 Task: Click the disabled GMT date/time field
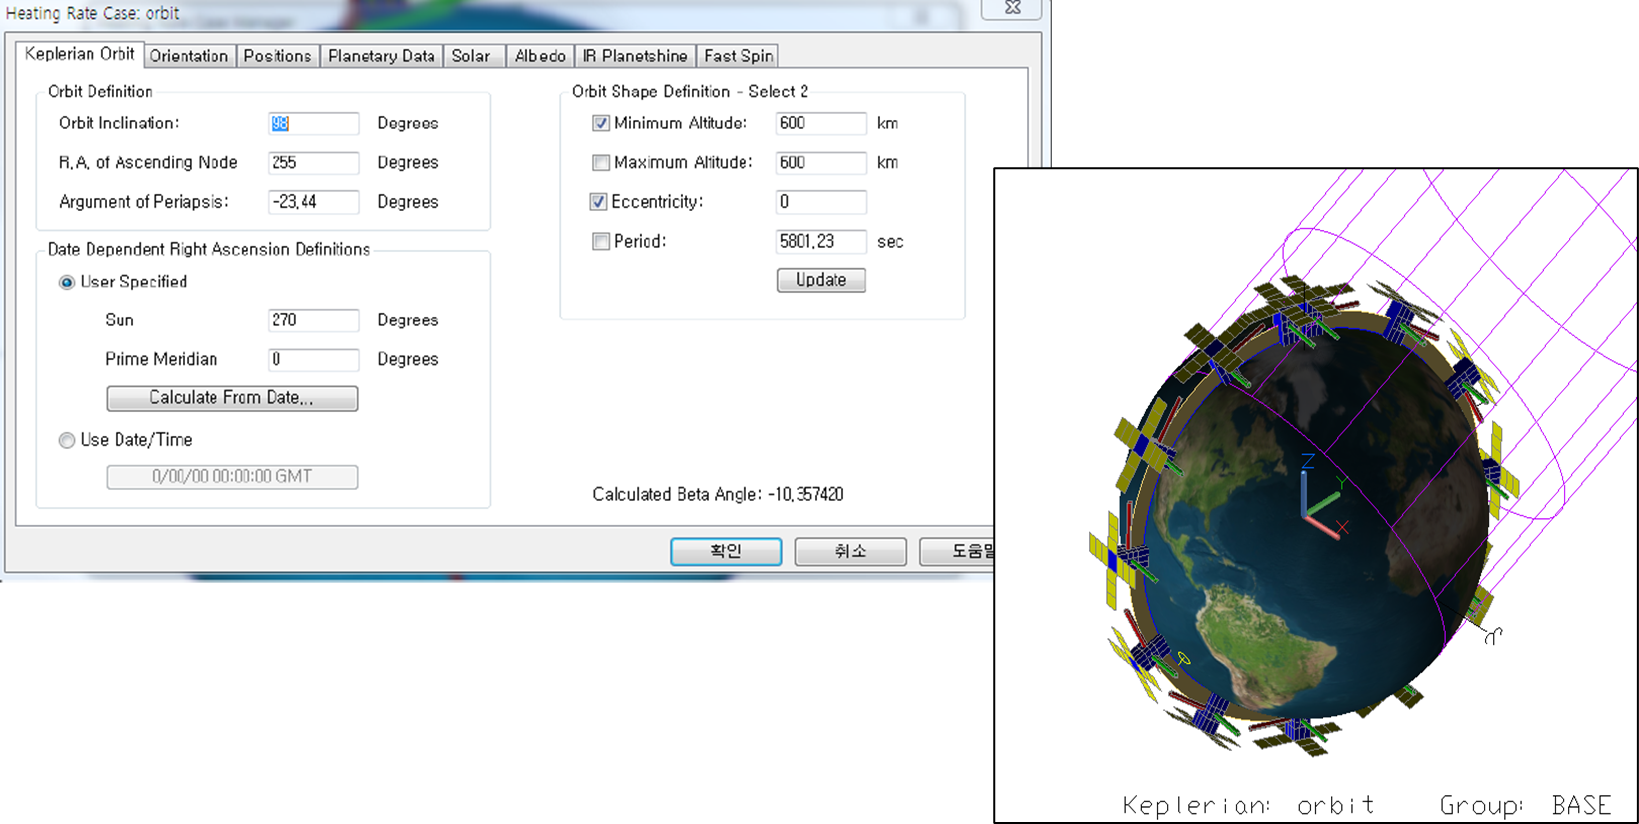[232, 477]
